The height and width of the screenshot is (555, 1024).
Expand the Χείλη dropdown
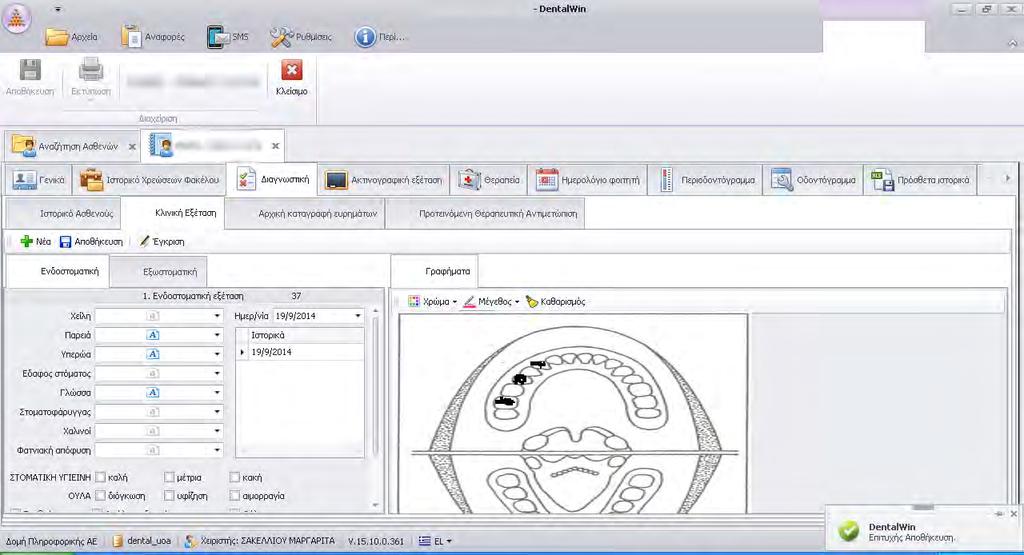(x=217, y=316)
